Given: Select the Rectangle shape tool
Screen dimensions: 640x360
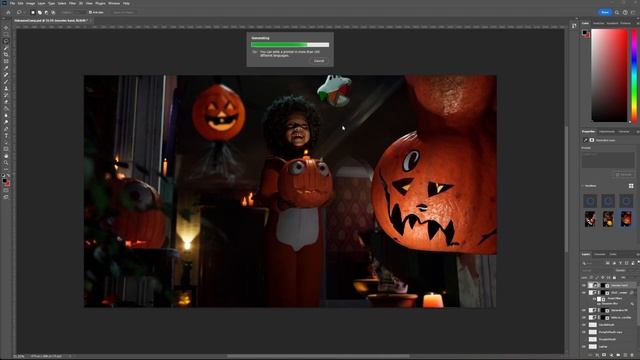Looking at the screenshot, I should click(6, 149).
